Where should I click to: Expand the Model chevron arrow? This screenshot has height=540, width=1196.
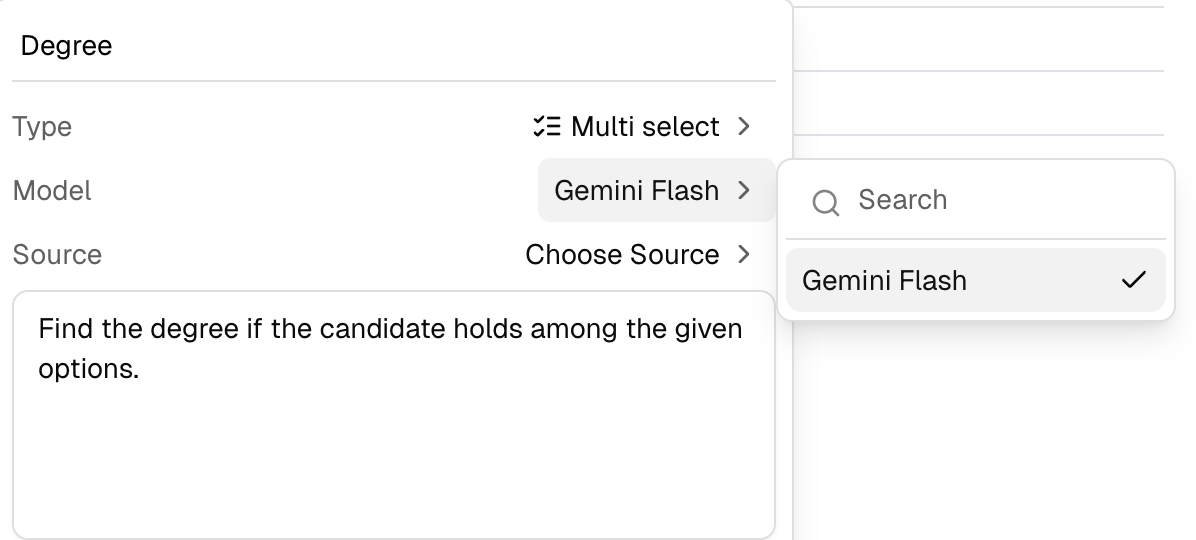click(743, 190)
